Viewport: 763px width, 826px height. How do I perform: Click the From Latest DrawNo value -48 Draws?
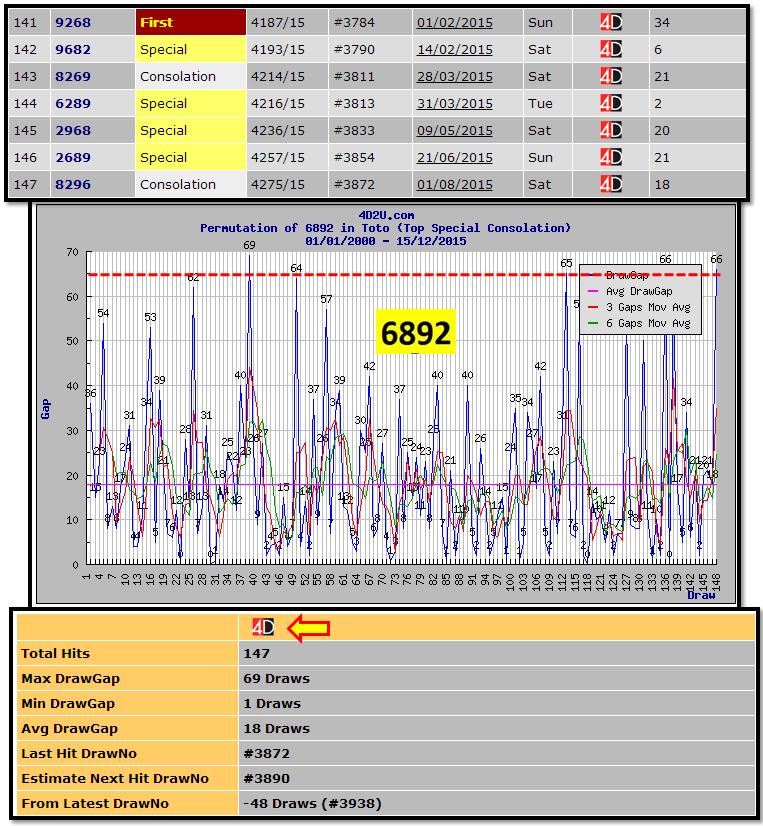(312, 803)
